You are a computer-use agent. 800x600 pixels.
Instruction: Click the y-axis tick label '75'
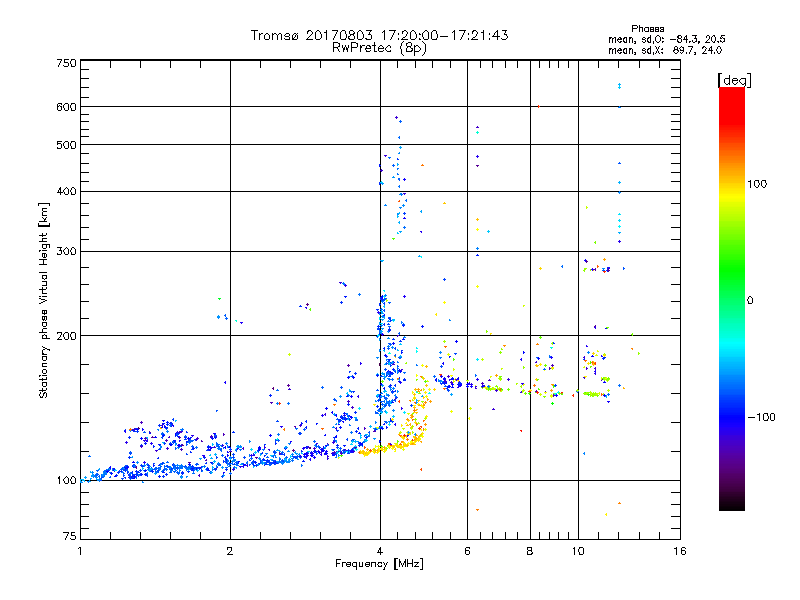point(70,536)
